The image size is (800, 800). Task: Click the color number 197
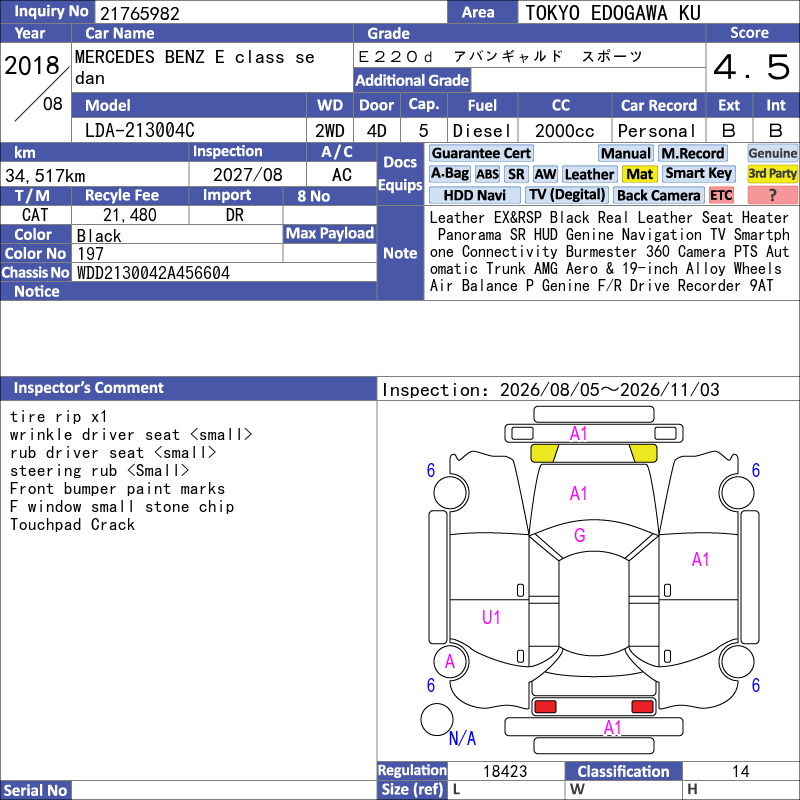[90, 254]
